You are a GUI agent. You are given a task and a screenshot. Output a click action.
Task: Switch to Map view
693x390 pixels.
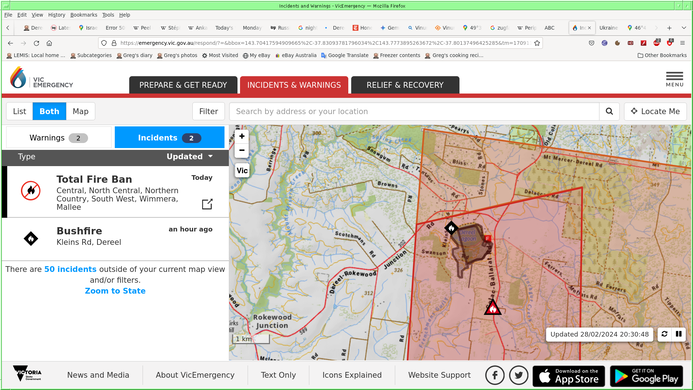click(80, 111)
